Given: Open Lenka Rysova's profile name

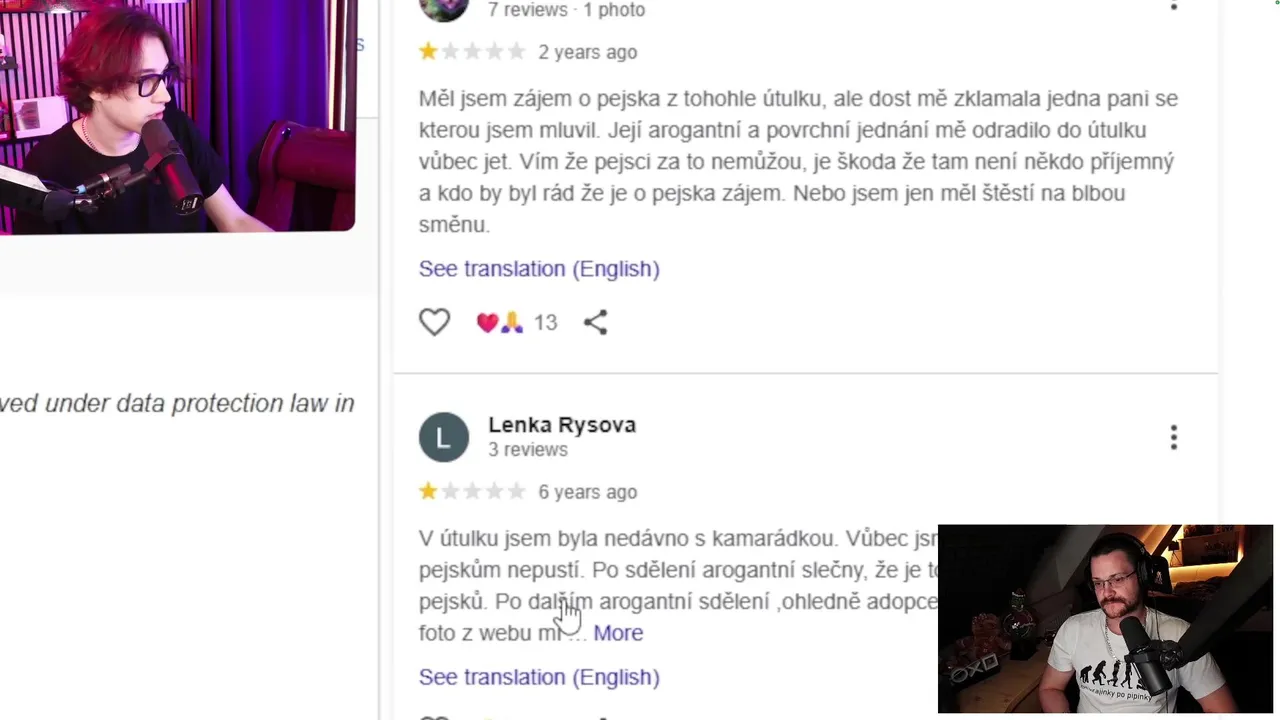Looking at the screenshot, I should click(562, 424).
